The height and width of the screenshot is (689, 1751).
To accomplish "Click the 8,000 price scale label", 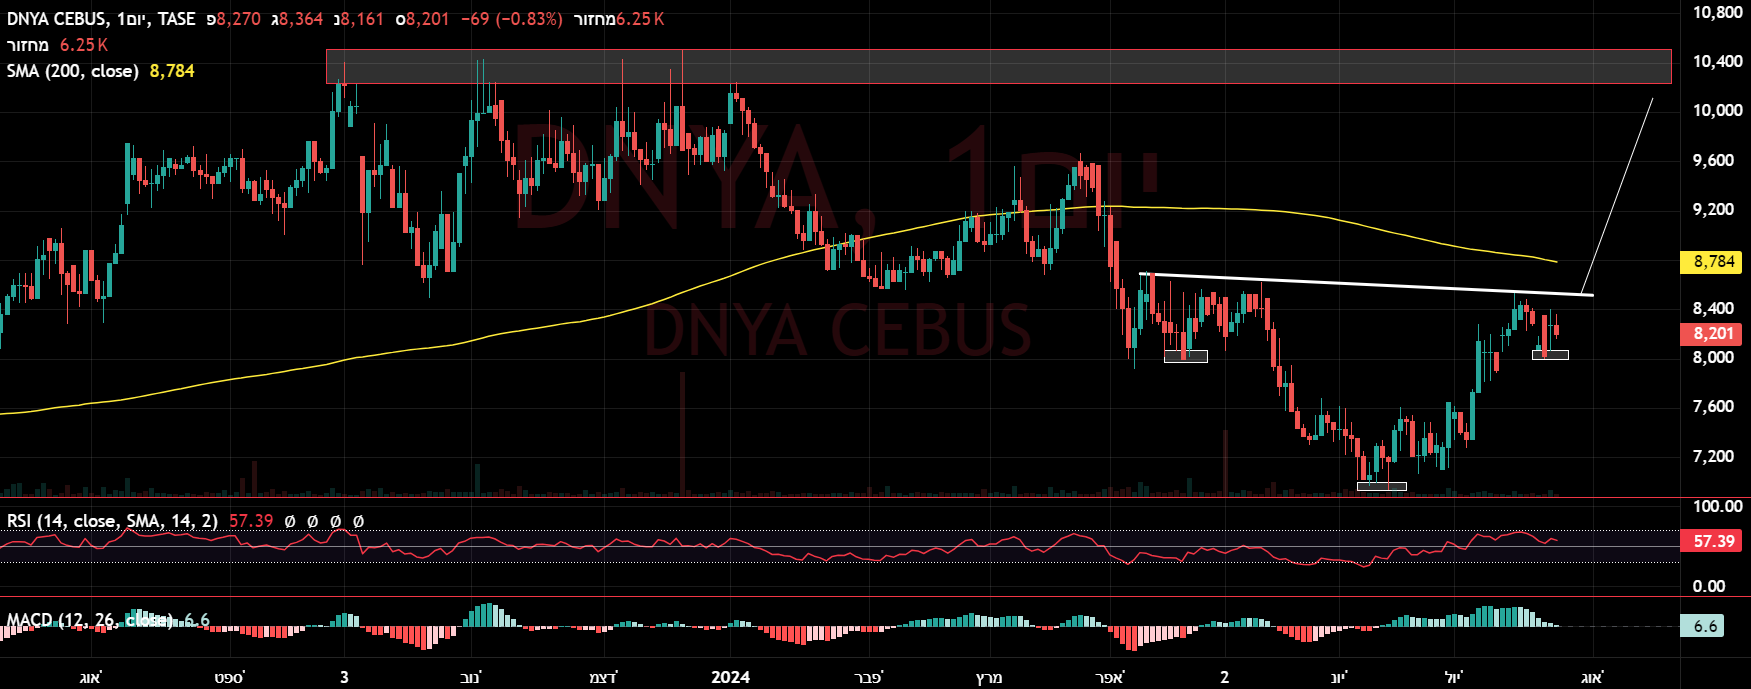I will tap(1713, 358).
